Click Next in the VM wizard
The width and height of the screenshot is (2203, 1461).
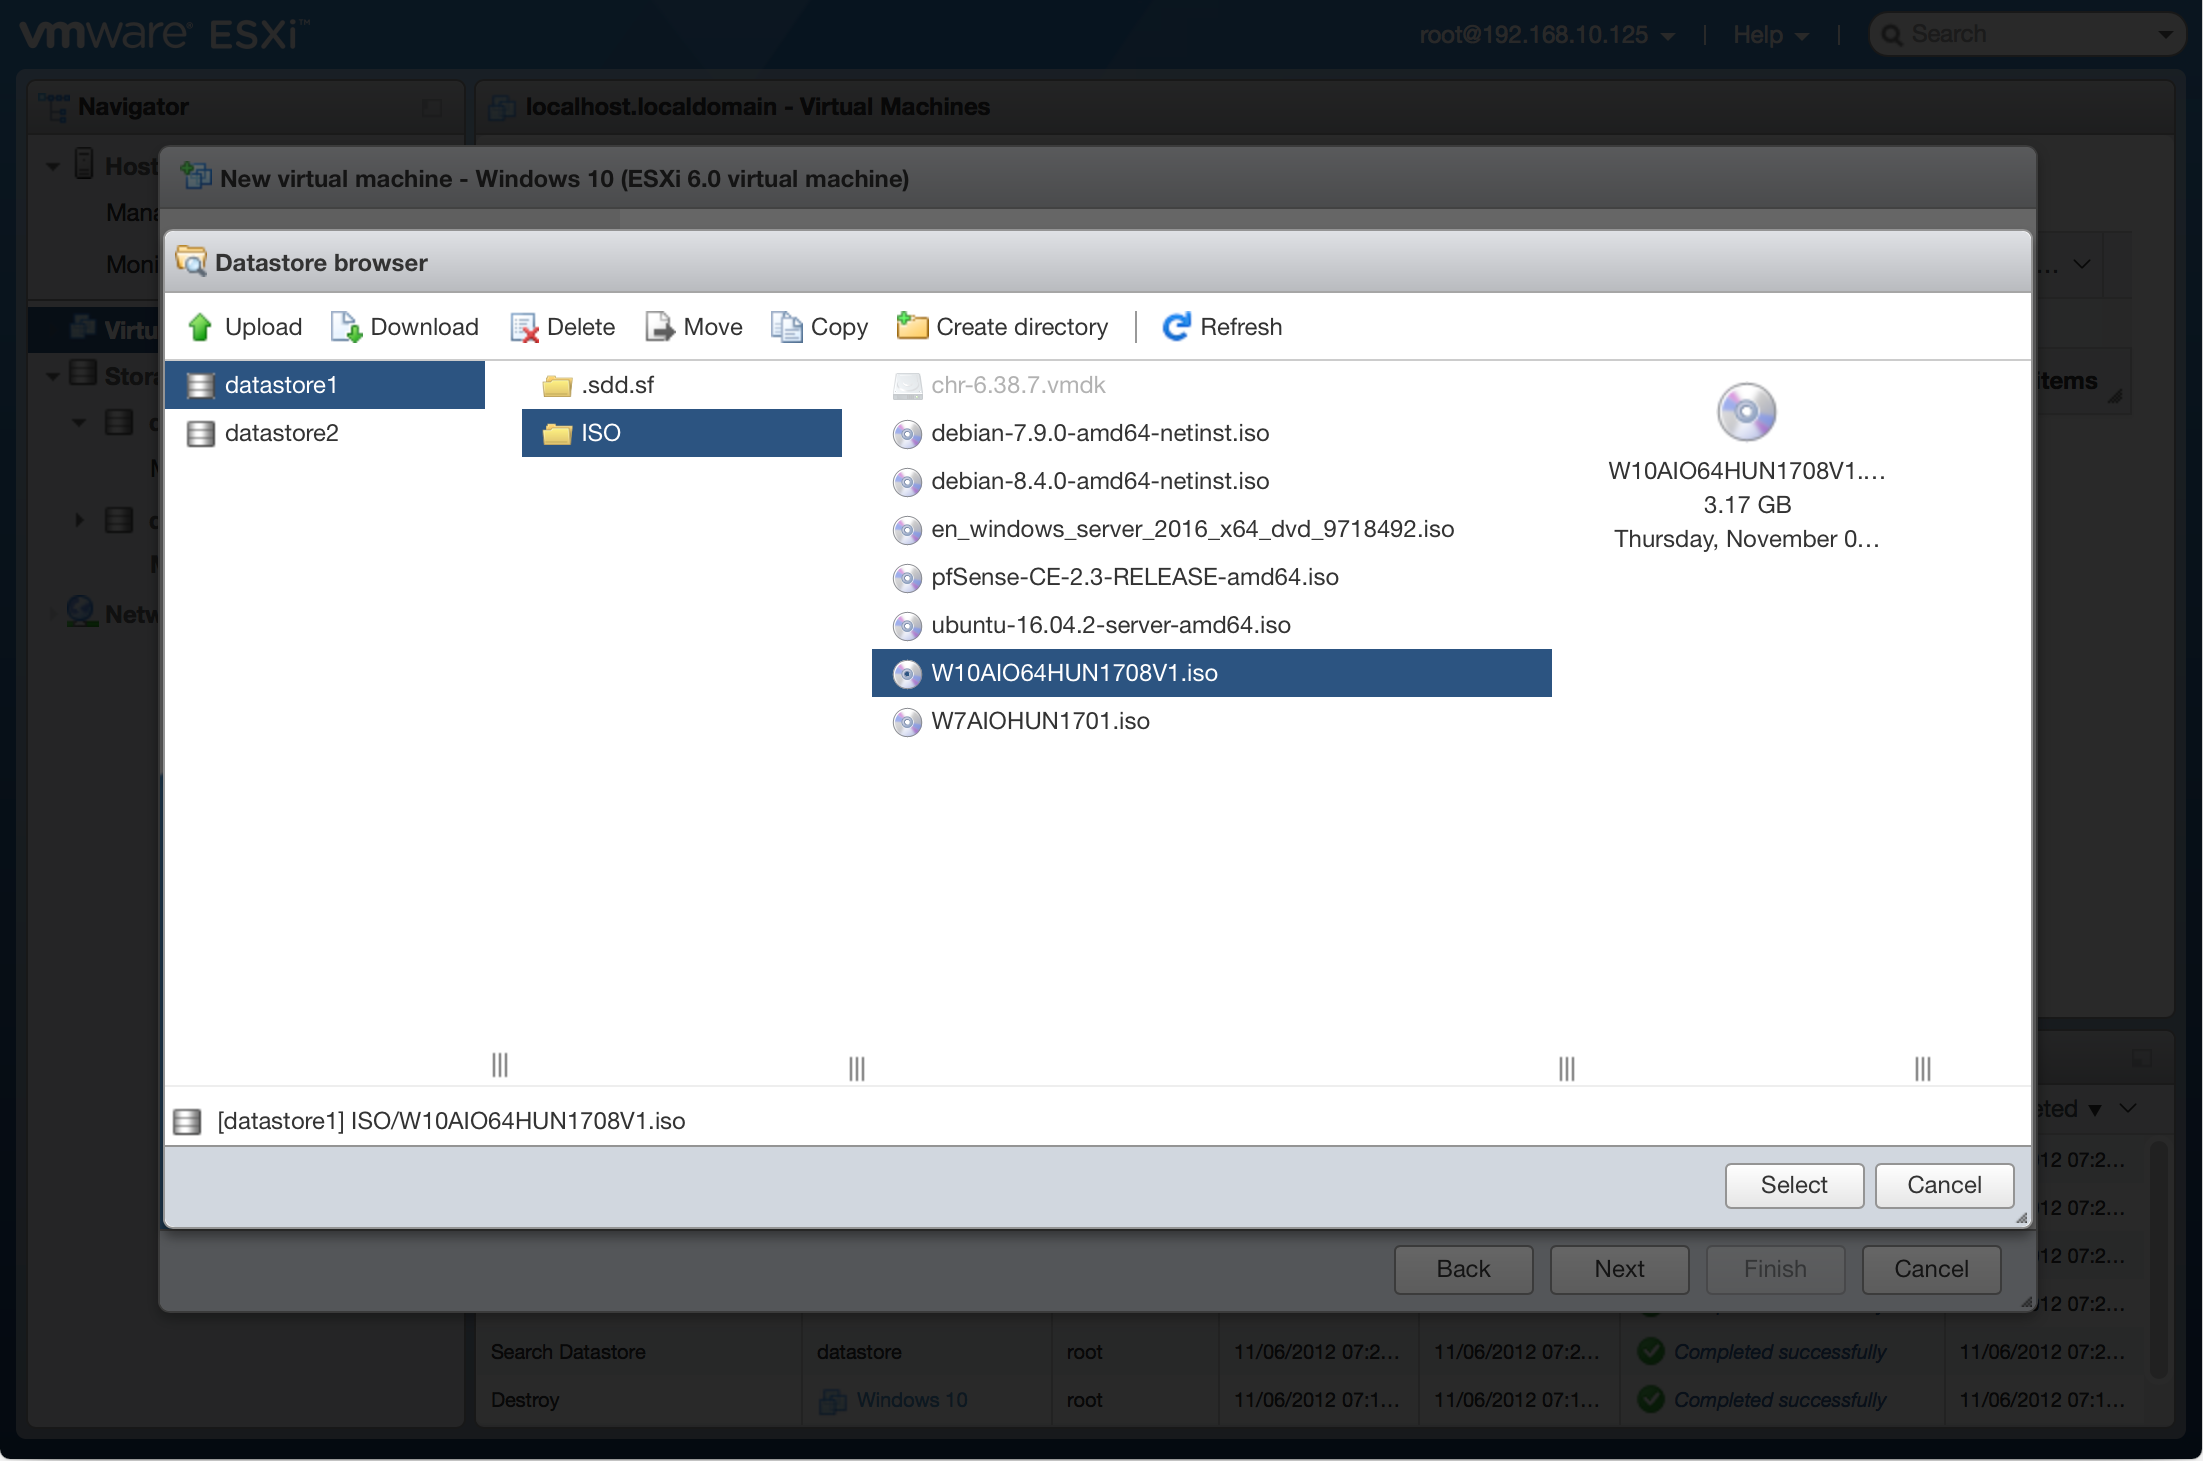point(1619,1269)
